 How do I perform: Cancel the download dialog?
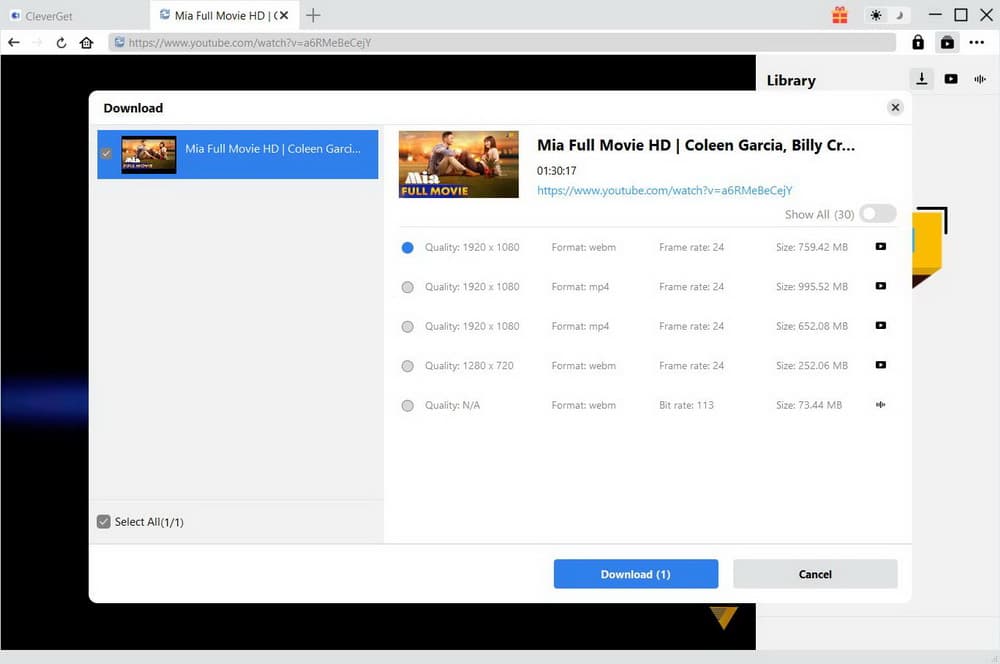pos(815,574)
